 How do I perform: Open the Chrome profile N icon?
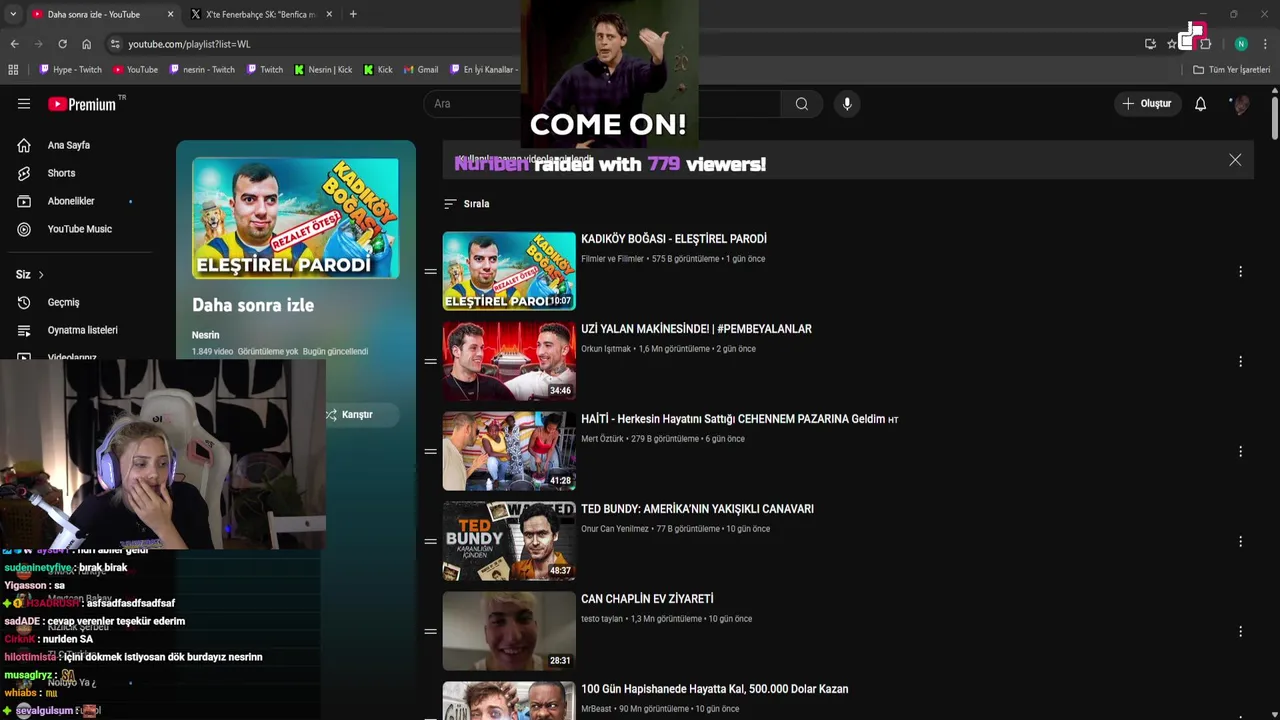click(1241, 44)
